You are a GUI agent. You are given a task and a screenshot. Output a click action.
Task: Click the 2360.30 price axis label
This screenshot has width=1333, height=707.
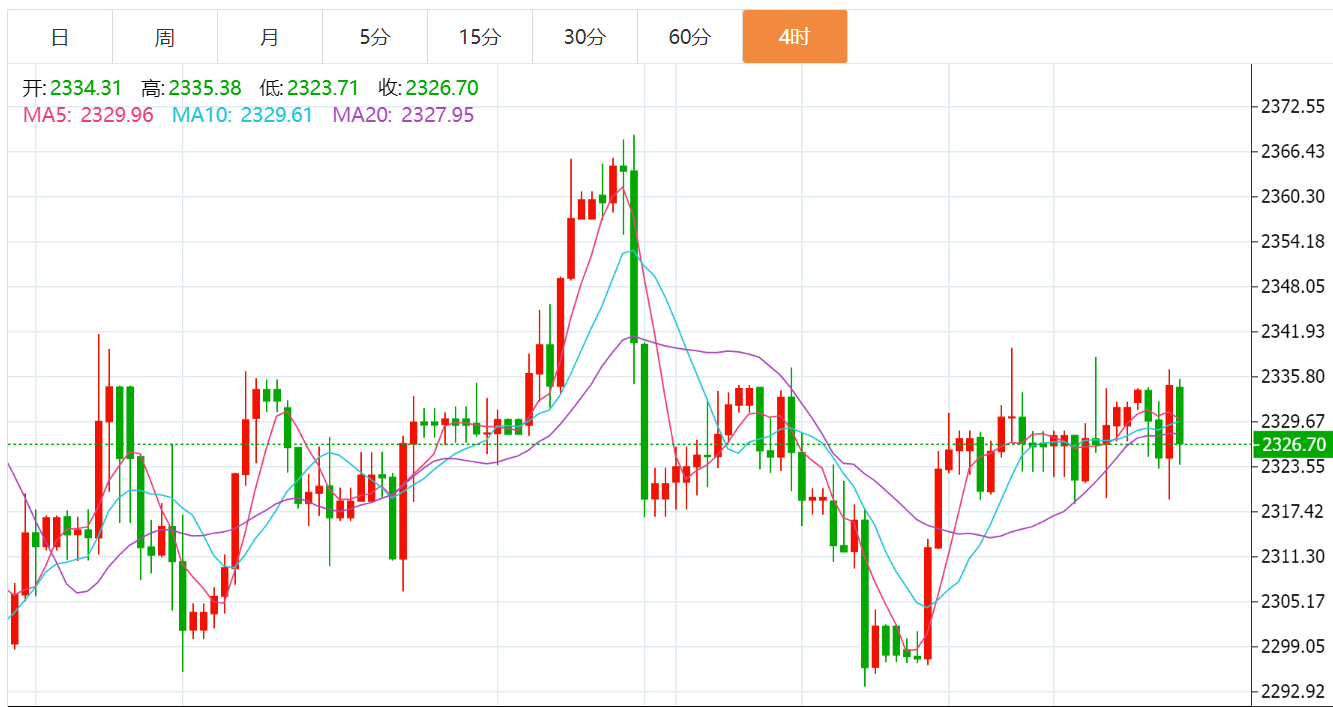(1293, 196)
